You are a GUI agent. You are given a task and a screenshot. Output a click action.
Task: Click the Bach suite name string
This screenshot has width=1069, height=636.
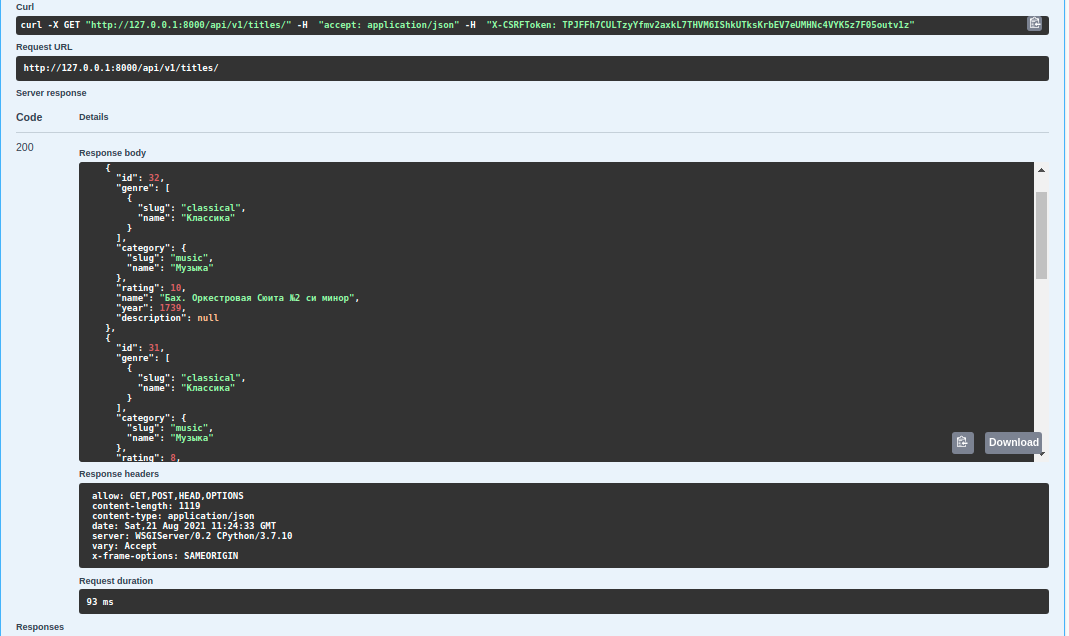coord(254,298)
